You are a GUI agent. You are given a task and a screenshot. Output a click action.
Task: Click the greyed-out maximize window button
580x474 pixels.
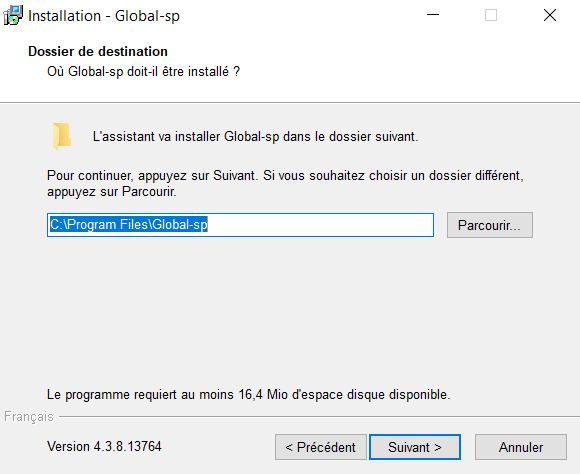[x=491, y=15]
